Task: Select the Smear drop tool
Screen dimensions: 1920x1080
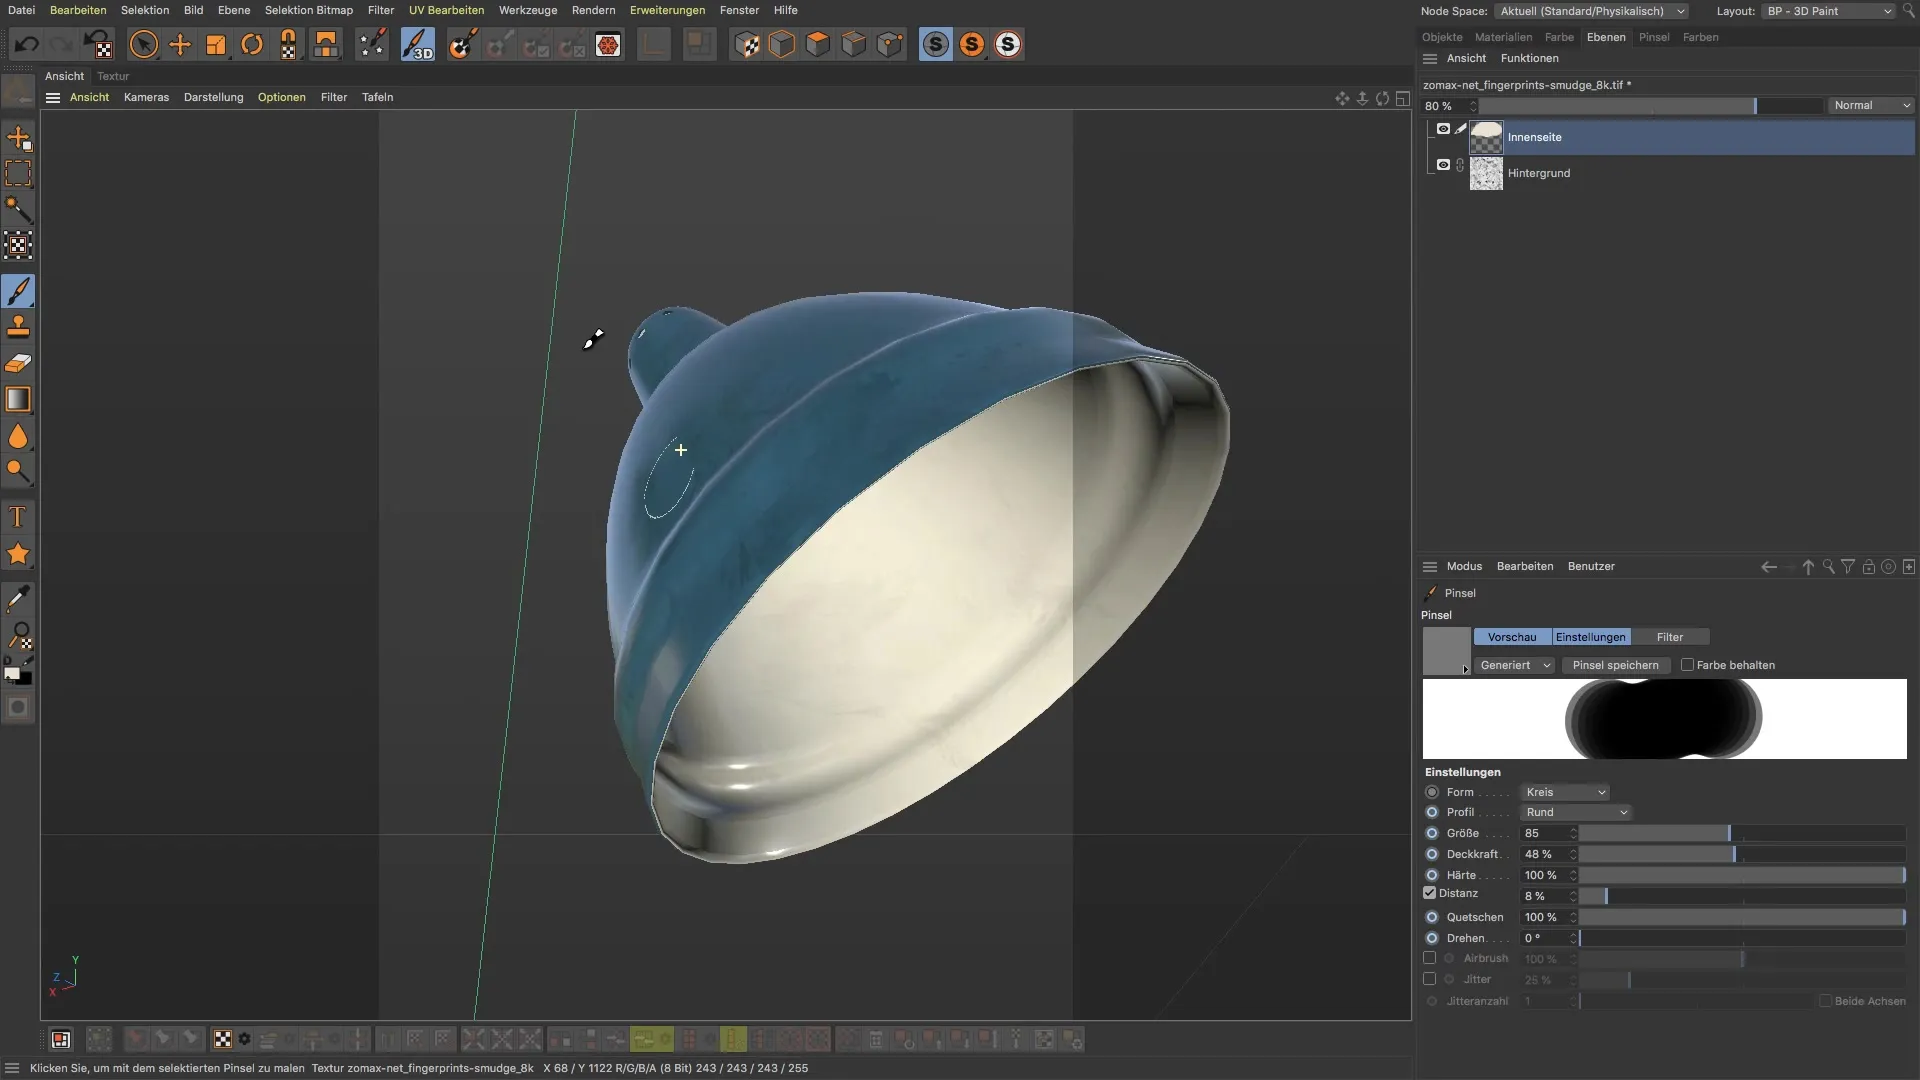Action: [18, 435]
